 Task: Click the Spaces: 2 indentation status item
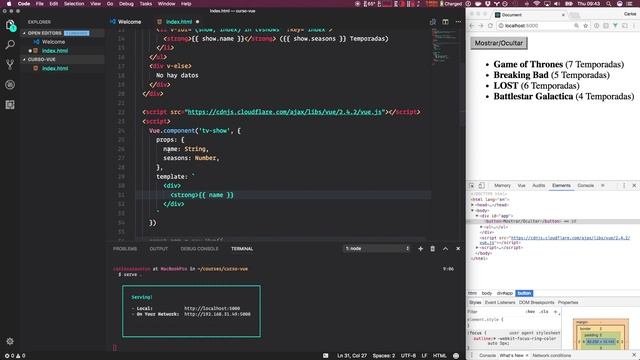pyautogui.click(x=384, y=356)
